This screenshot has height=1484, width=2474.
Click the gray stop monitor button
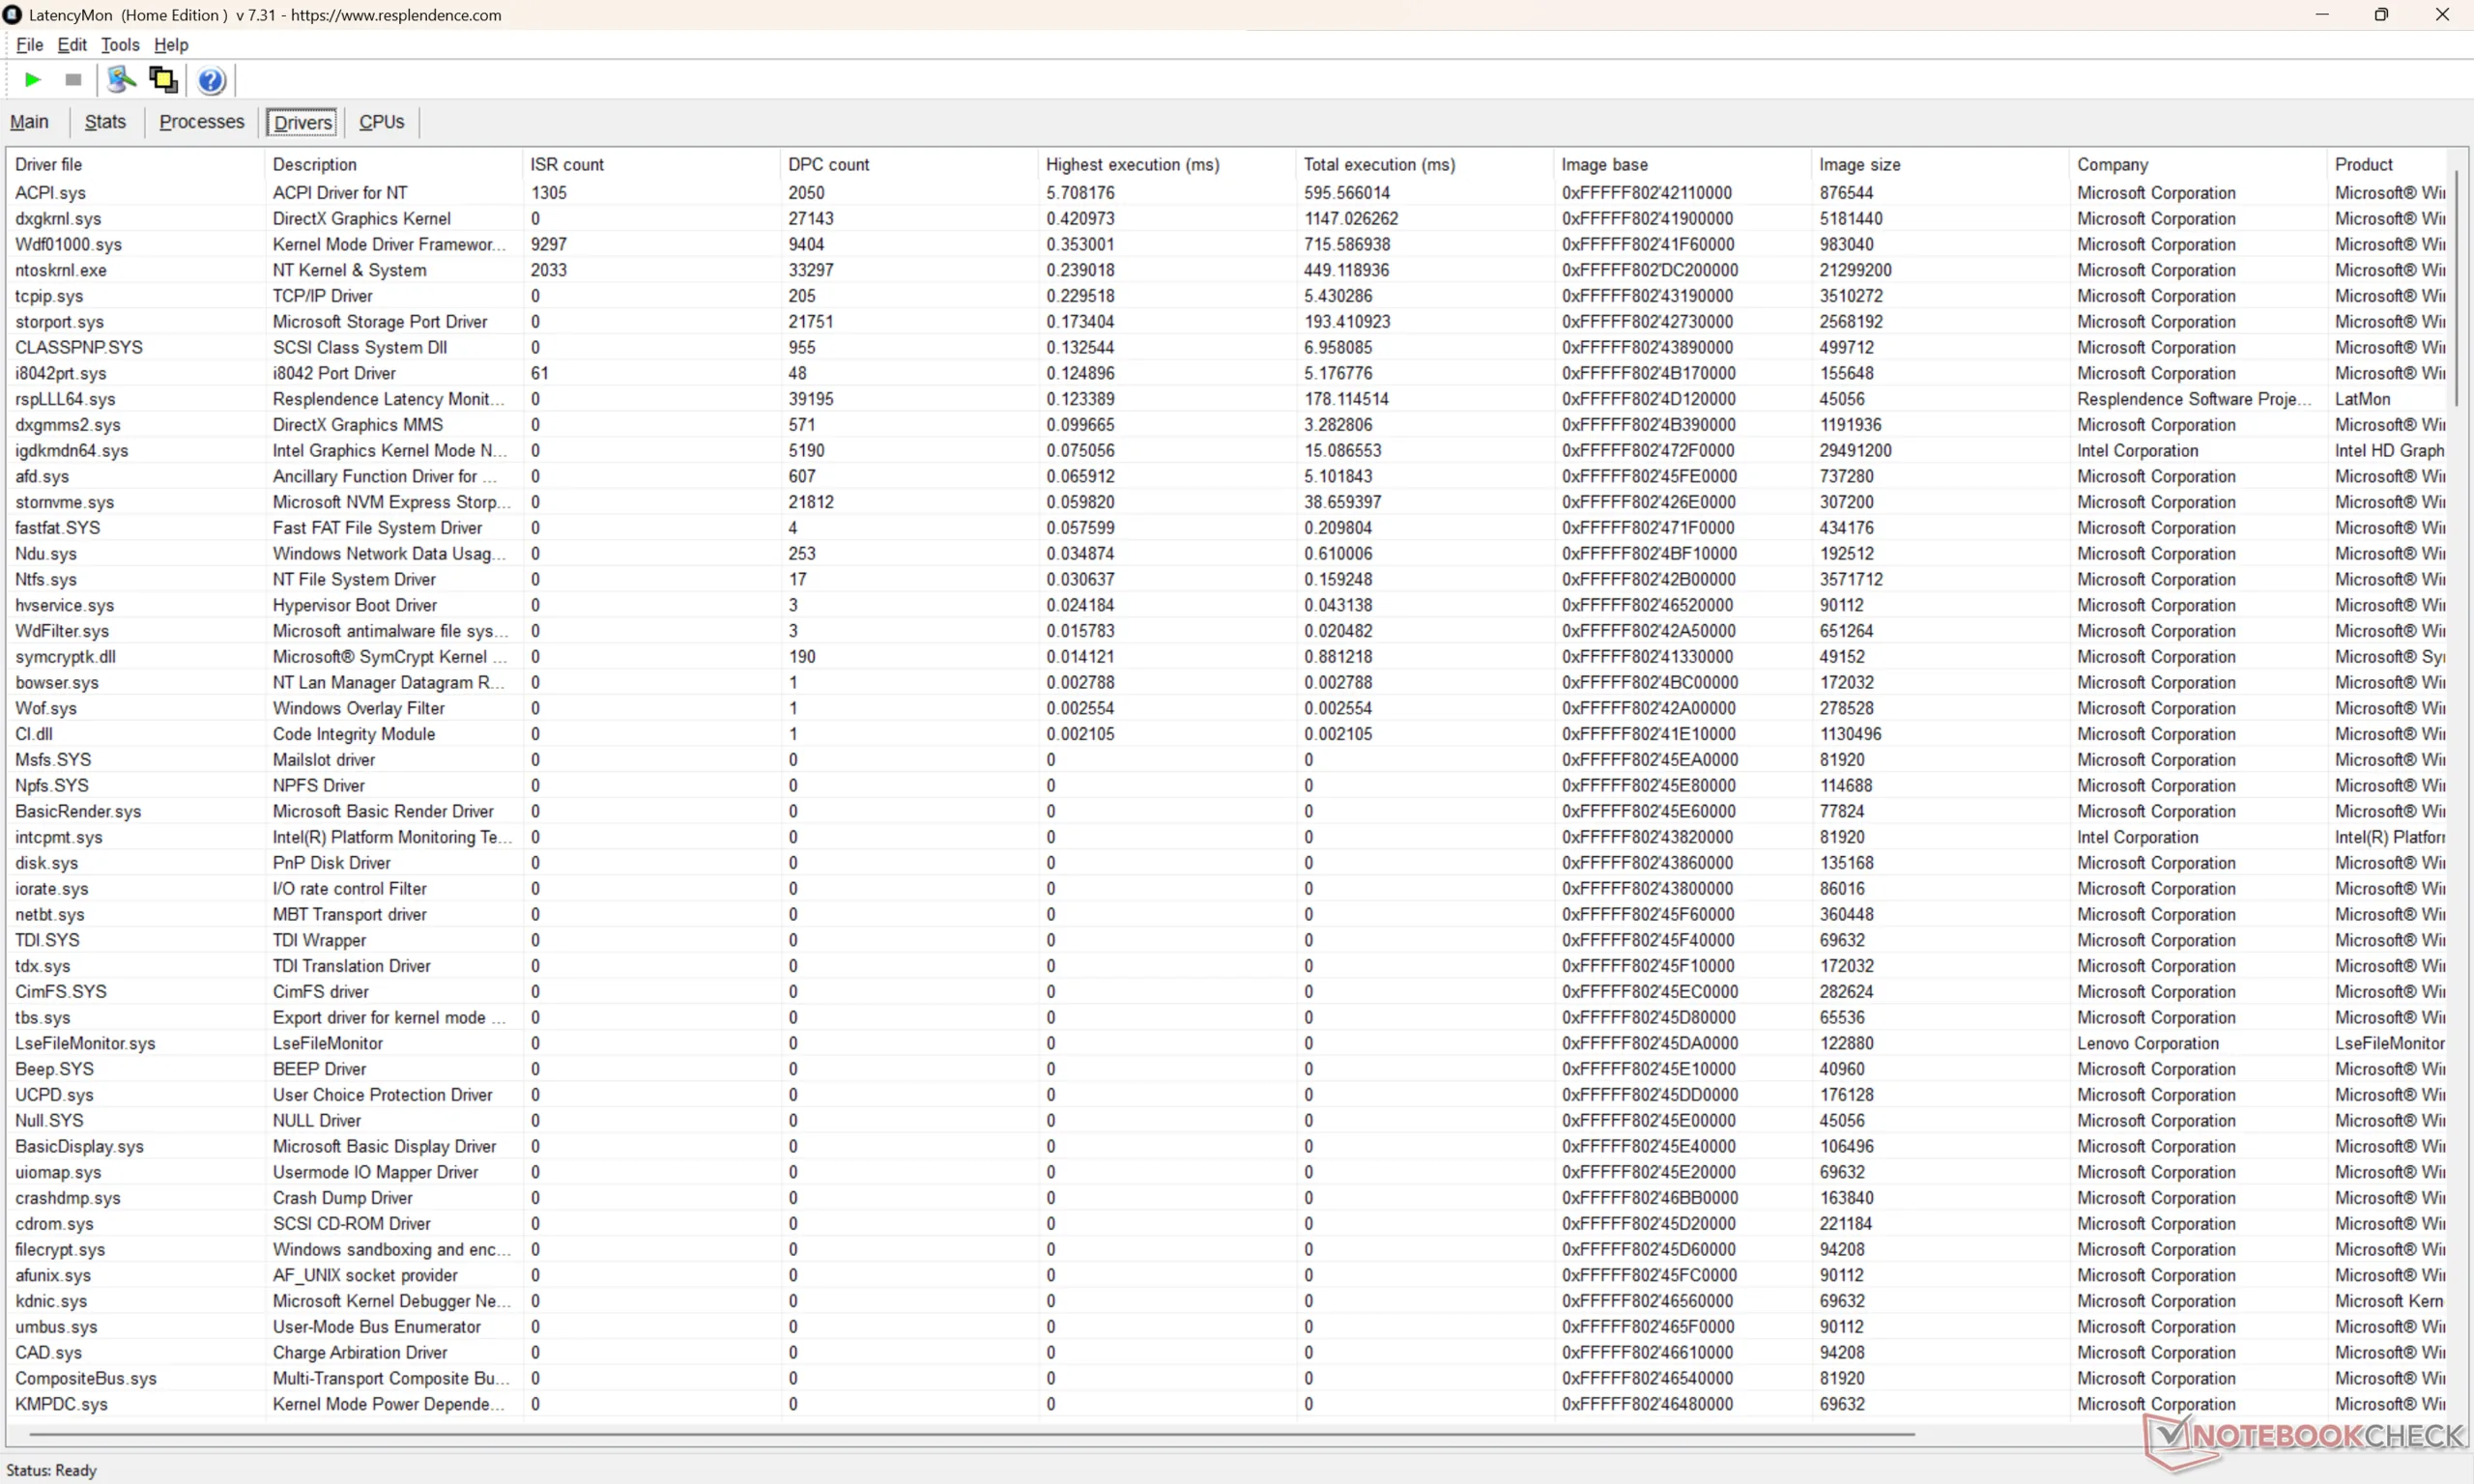73,80
